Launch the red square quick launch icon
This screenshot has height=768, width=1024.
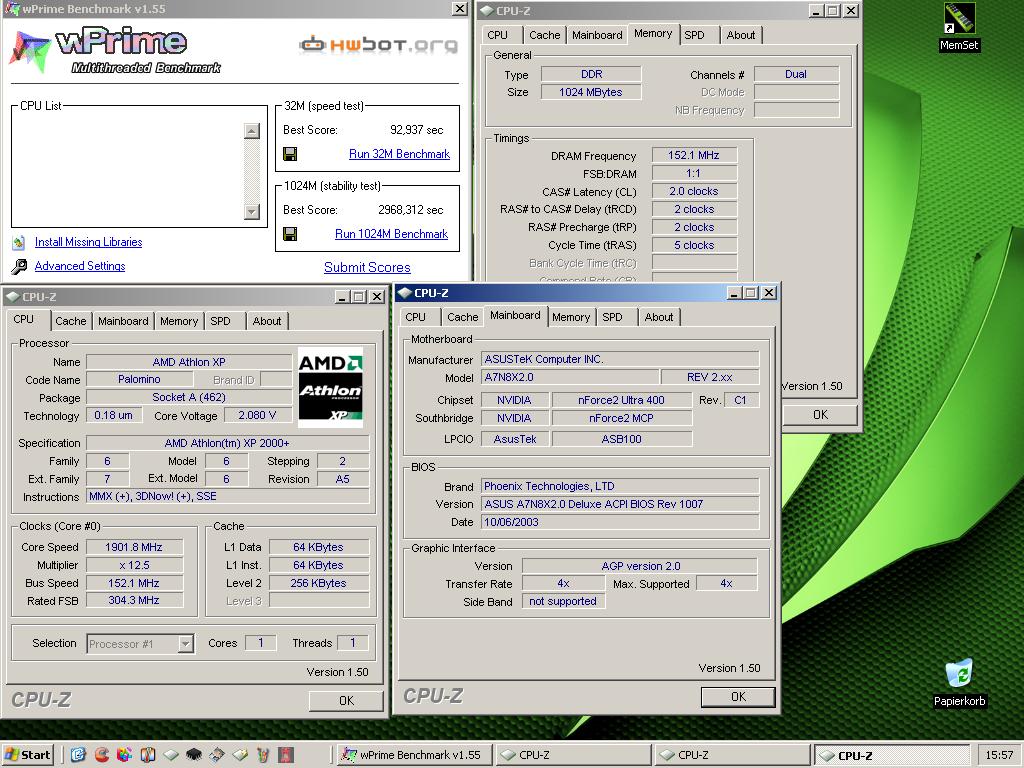[286, 755]
